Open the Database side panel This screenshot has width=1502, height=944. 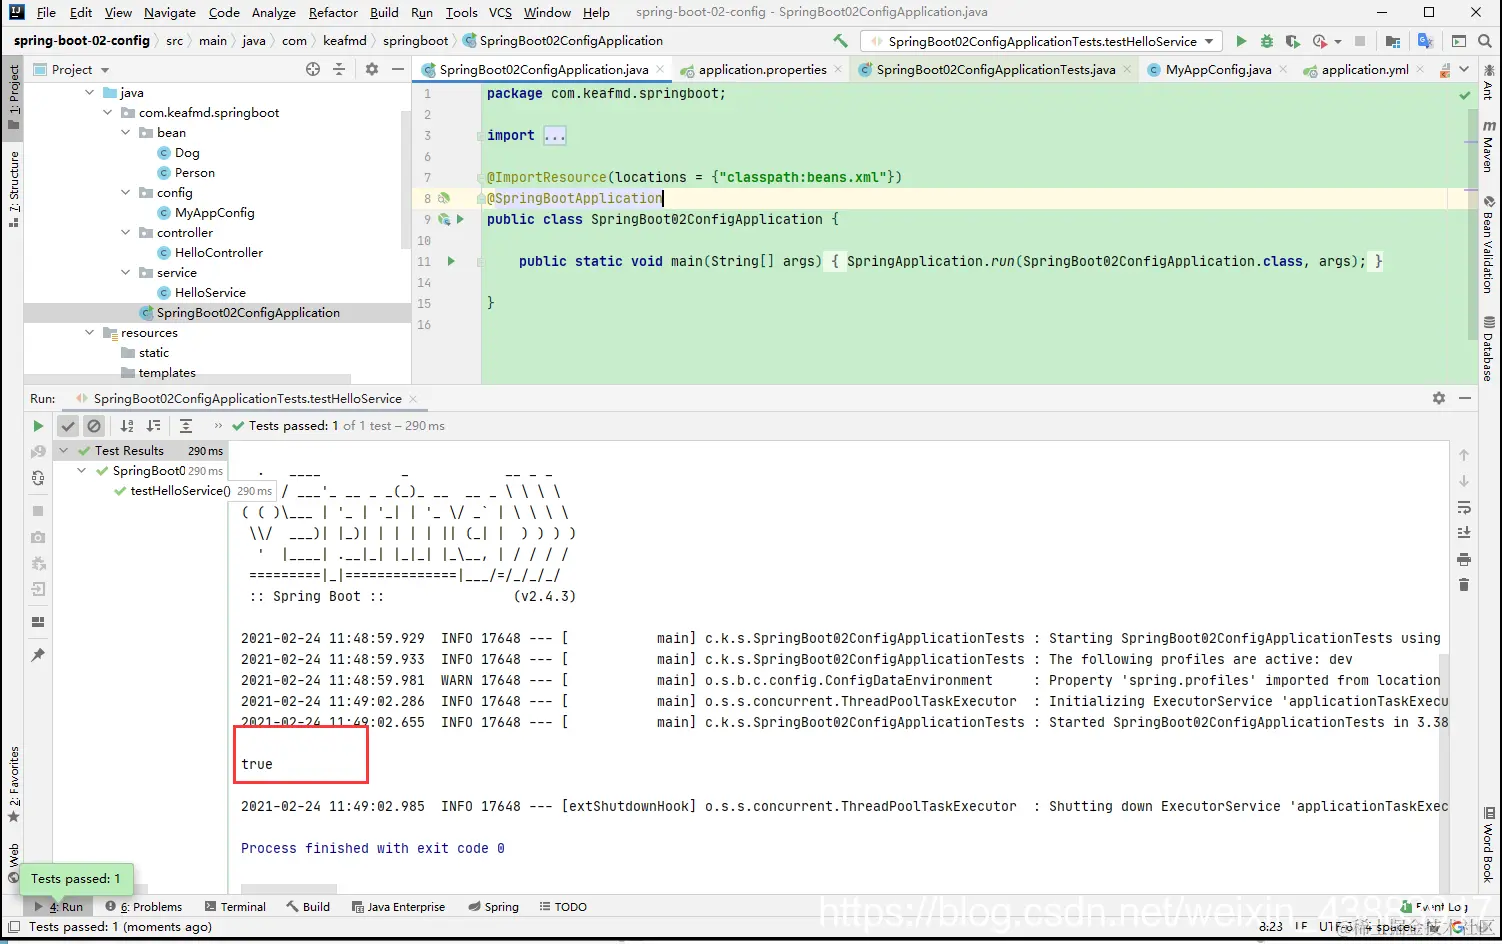point(1489,348)
